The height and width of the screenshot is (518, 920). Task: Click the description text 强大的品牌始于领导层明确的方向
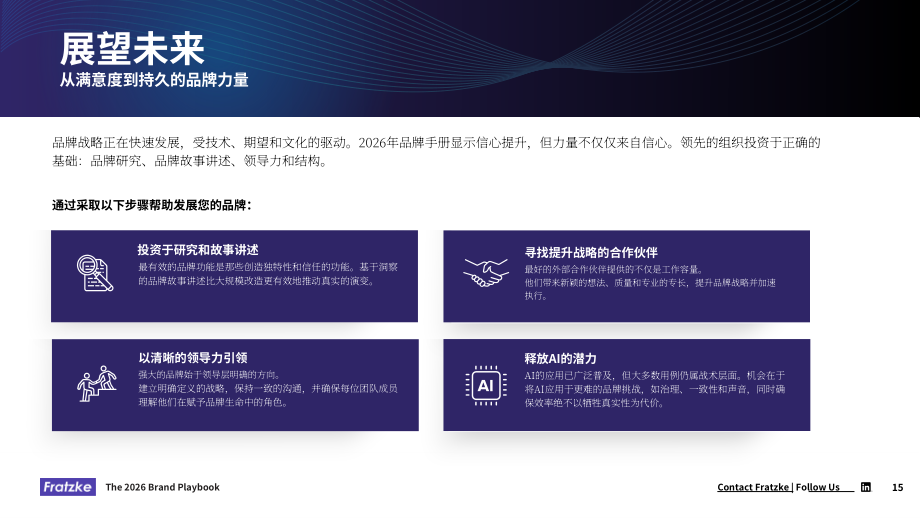(209, 374)
